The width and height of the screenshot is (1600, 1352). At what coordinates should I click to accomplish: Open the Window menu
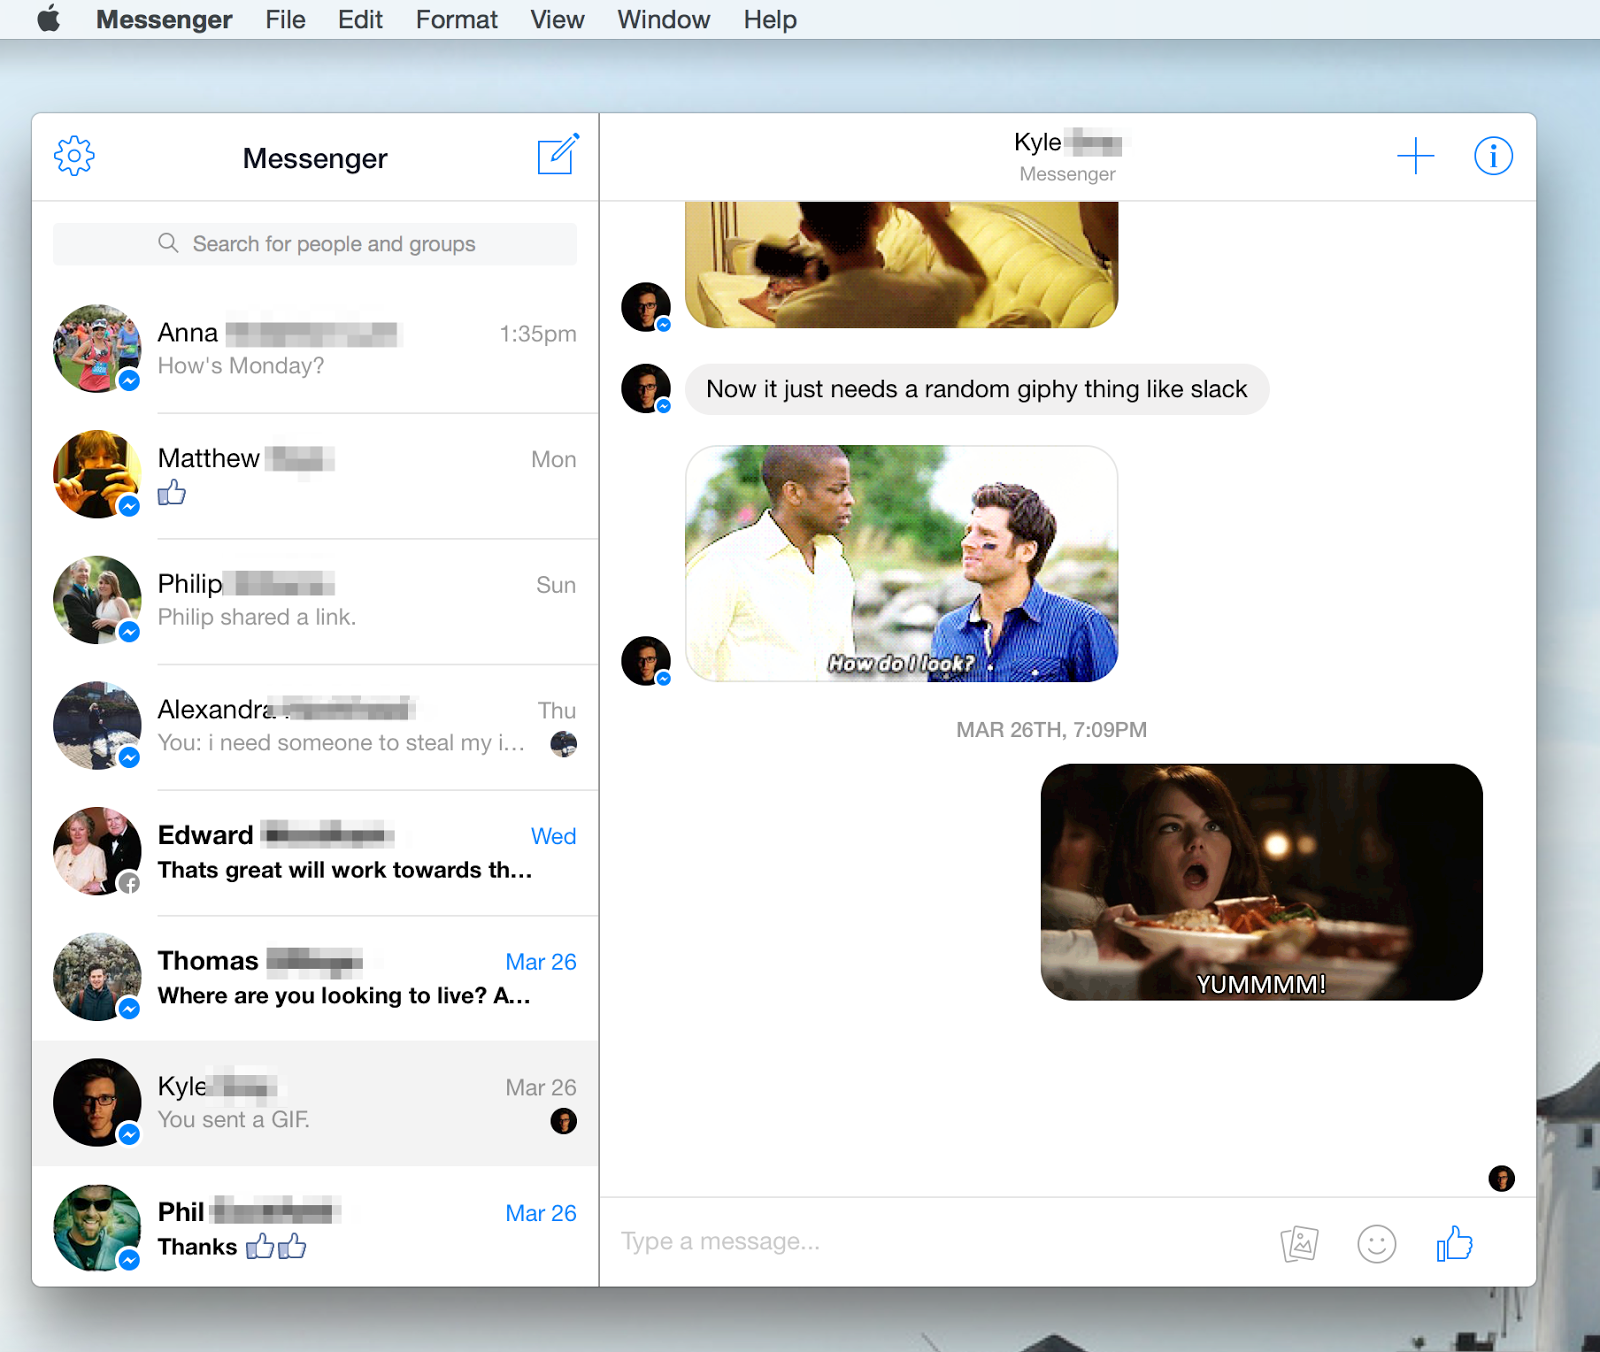(x=664, y=19)
